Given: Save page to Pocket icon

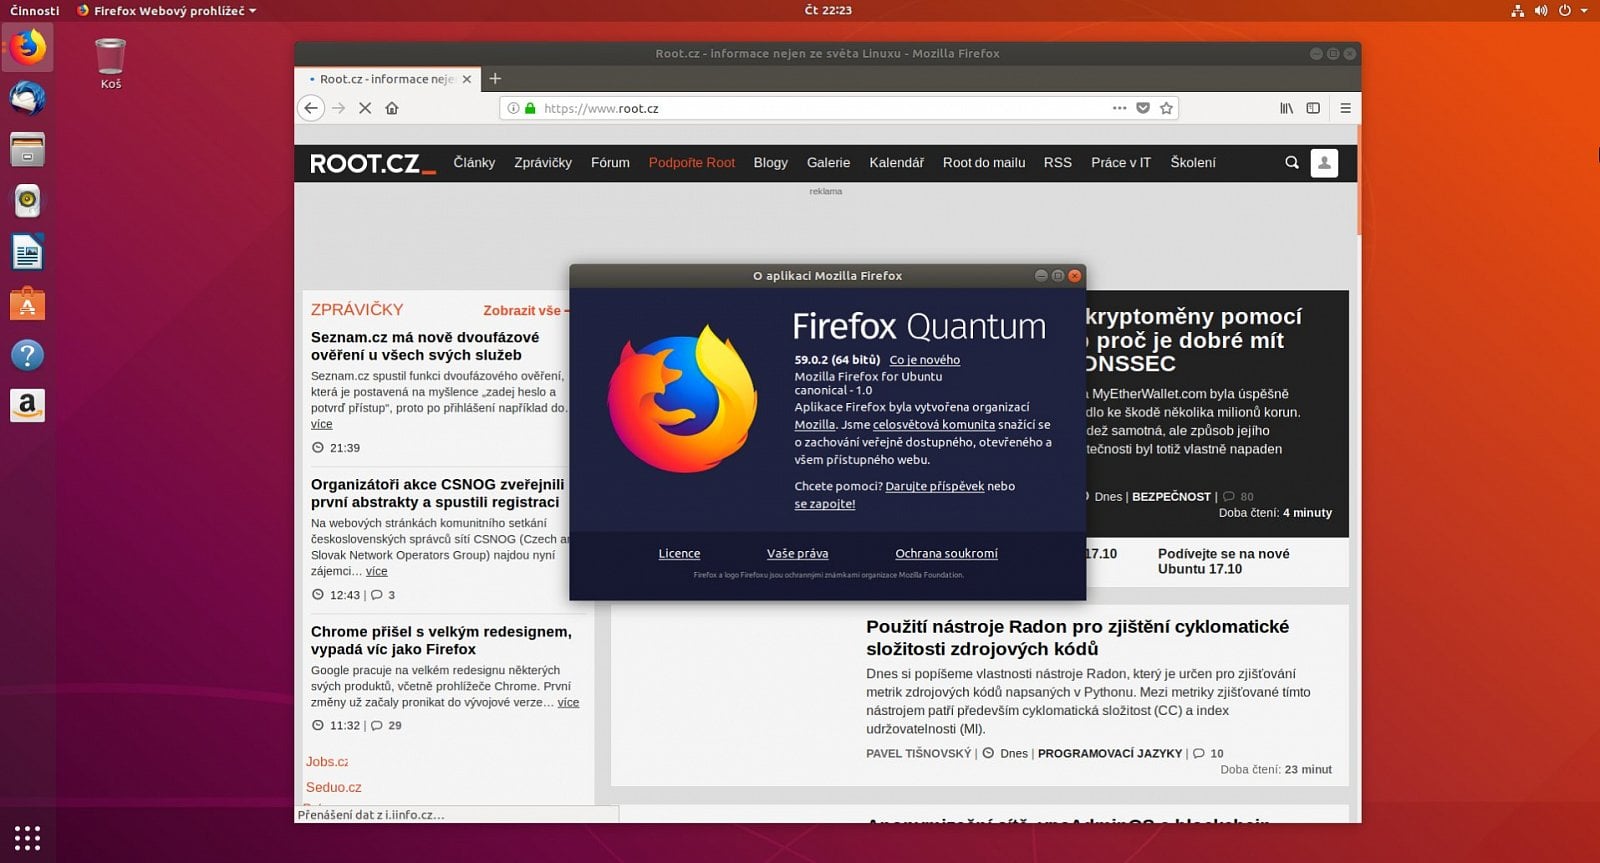Looking at the screenshot, I should pos(1143,108).
